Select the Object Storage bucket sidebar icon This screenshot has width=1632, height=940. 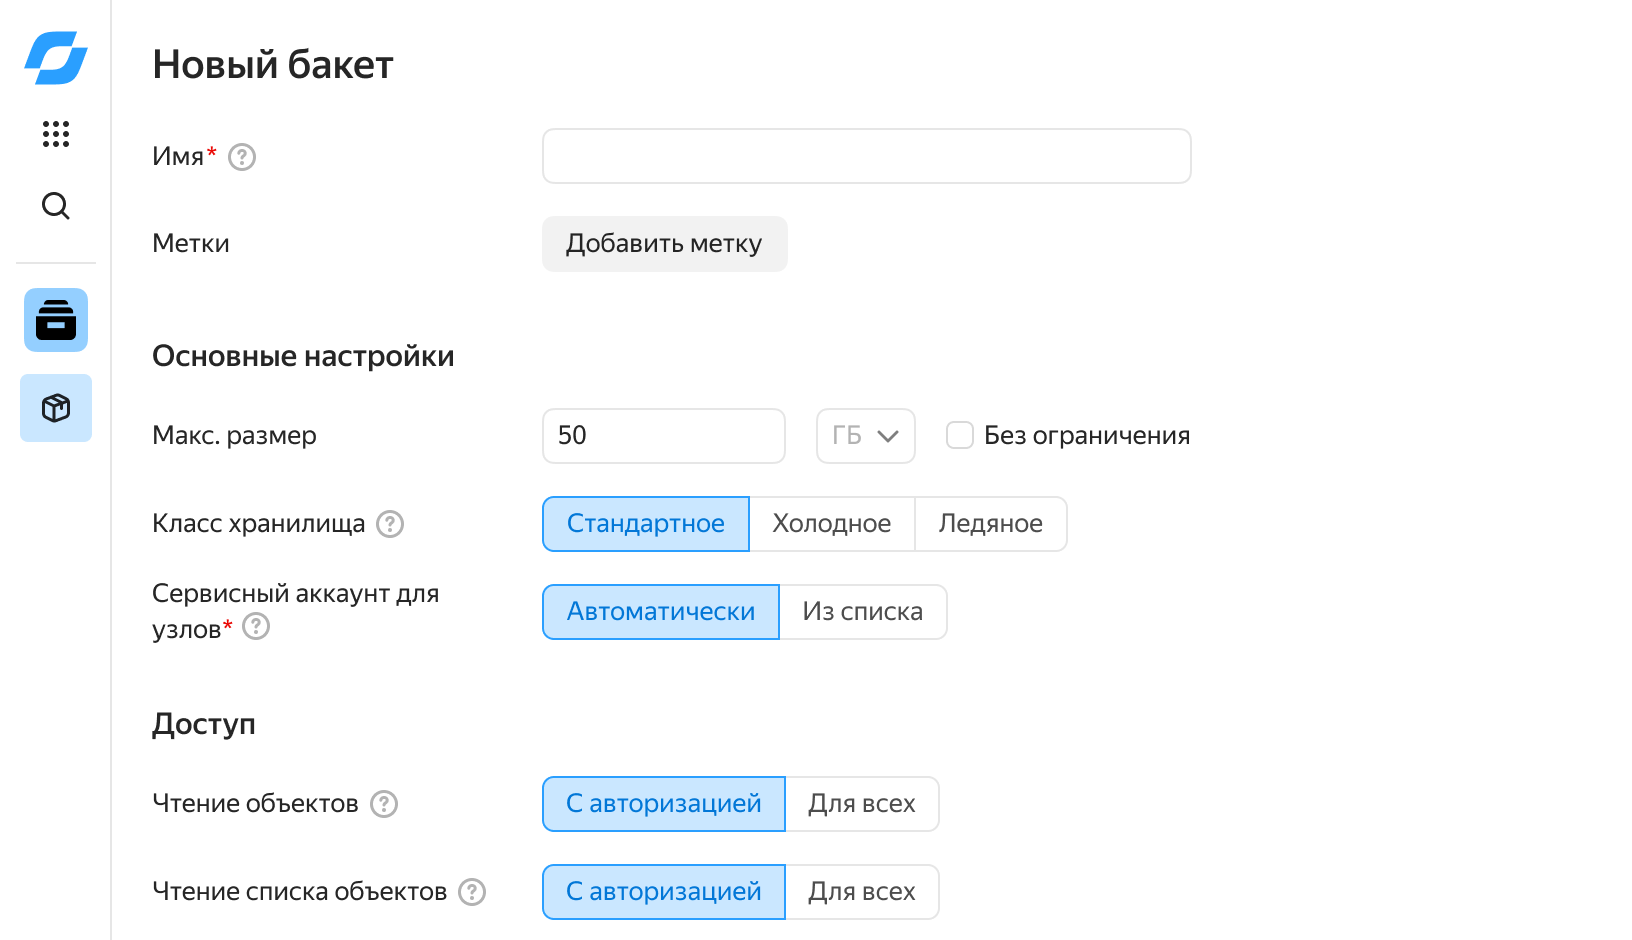pos(56,320)
